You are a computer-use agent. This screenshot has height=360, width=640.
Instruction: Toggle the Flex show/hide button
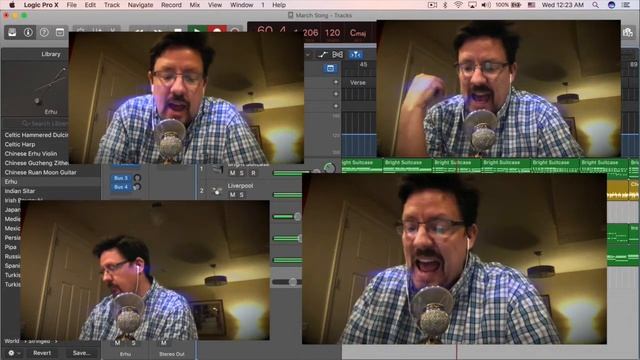tap(338, 54)
